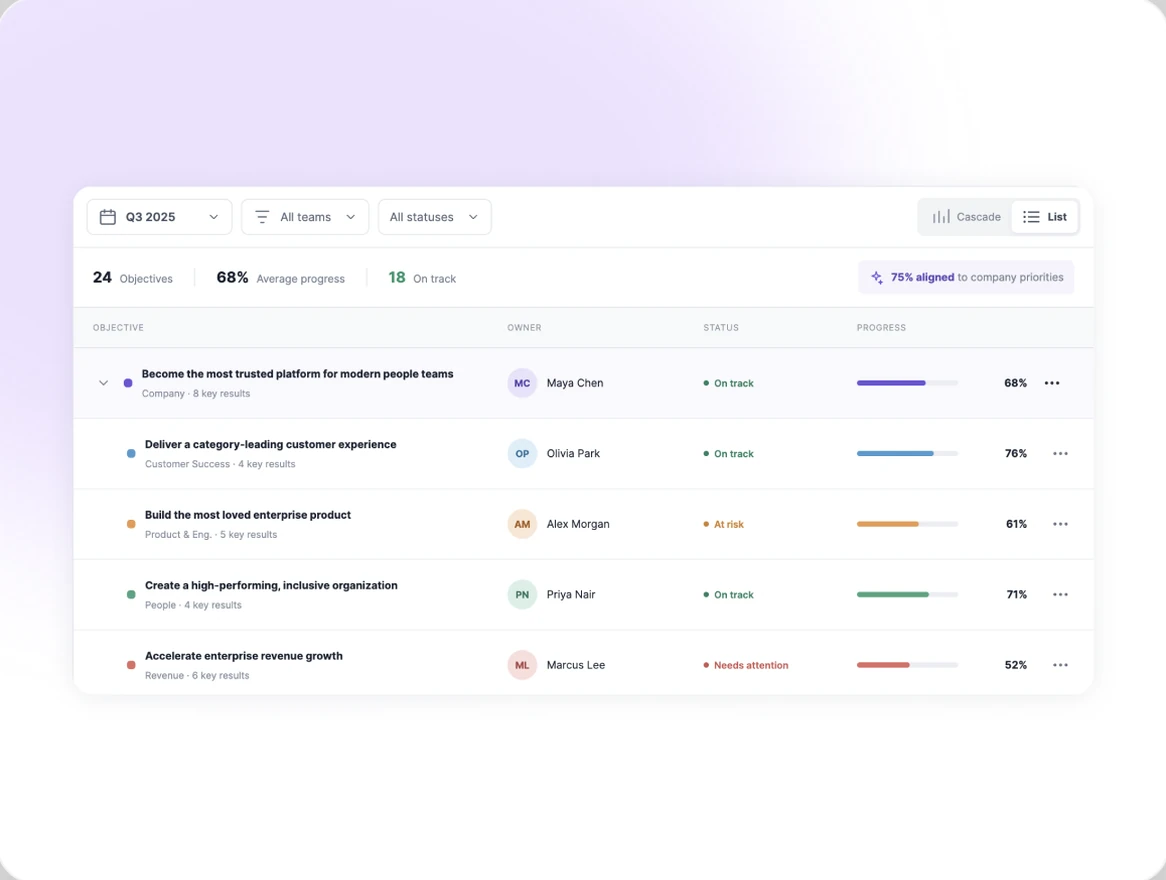Open the Q3 2025 period dropdown
Image resolution: width=1166 pixels, height=880 pixels.
point(159,217)
